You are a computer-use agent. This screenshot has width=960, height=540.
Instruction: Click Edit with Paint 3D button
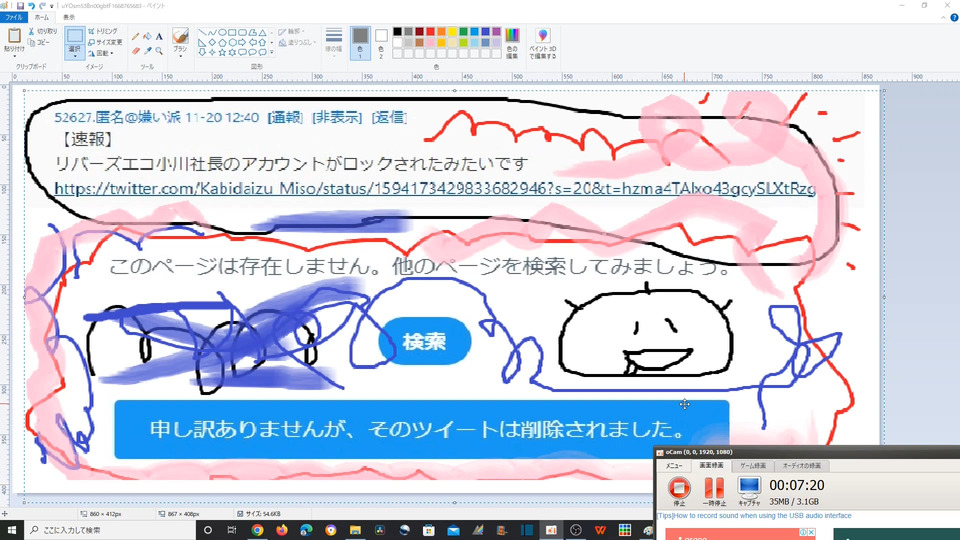[x=542, y=43]
